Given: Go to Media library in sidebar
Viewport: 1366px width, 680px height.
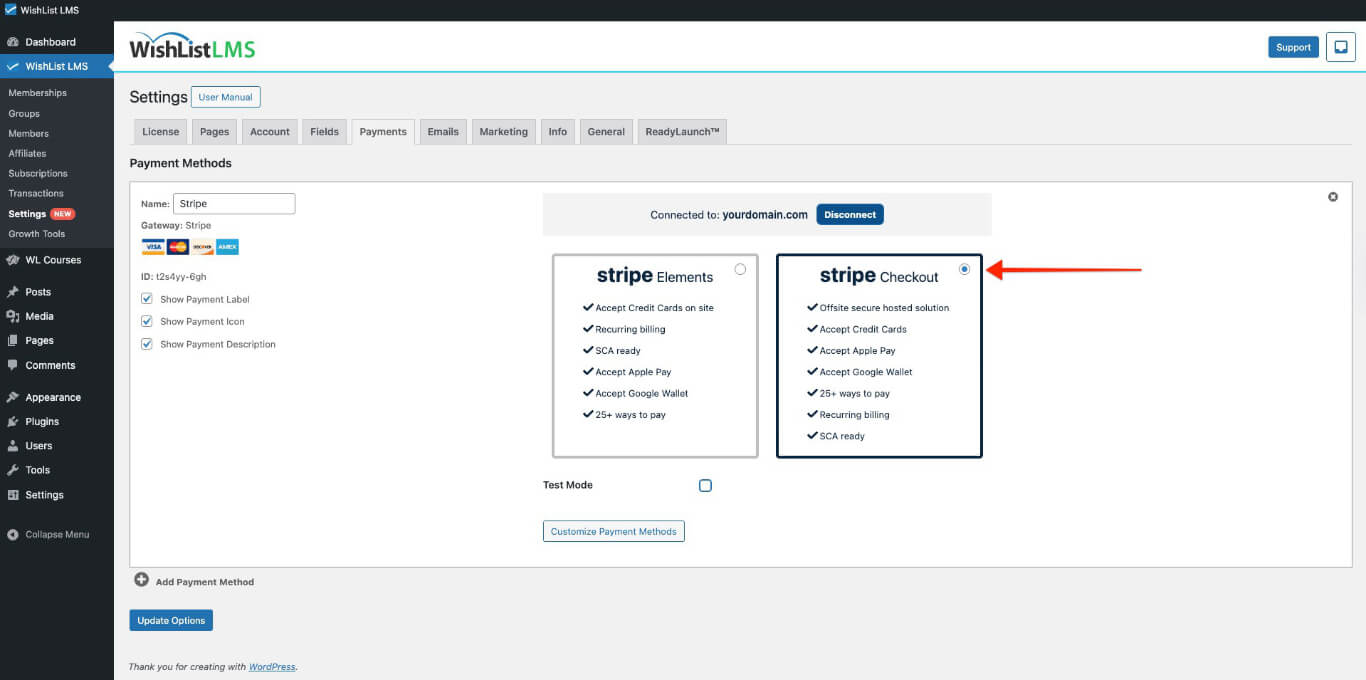Looking at the screenshot, I should (39, 316).
